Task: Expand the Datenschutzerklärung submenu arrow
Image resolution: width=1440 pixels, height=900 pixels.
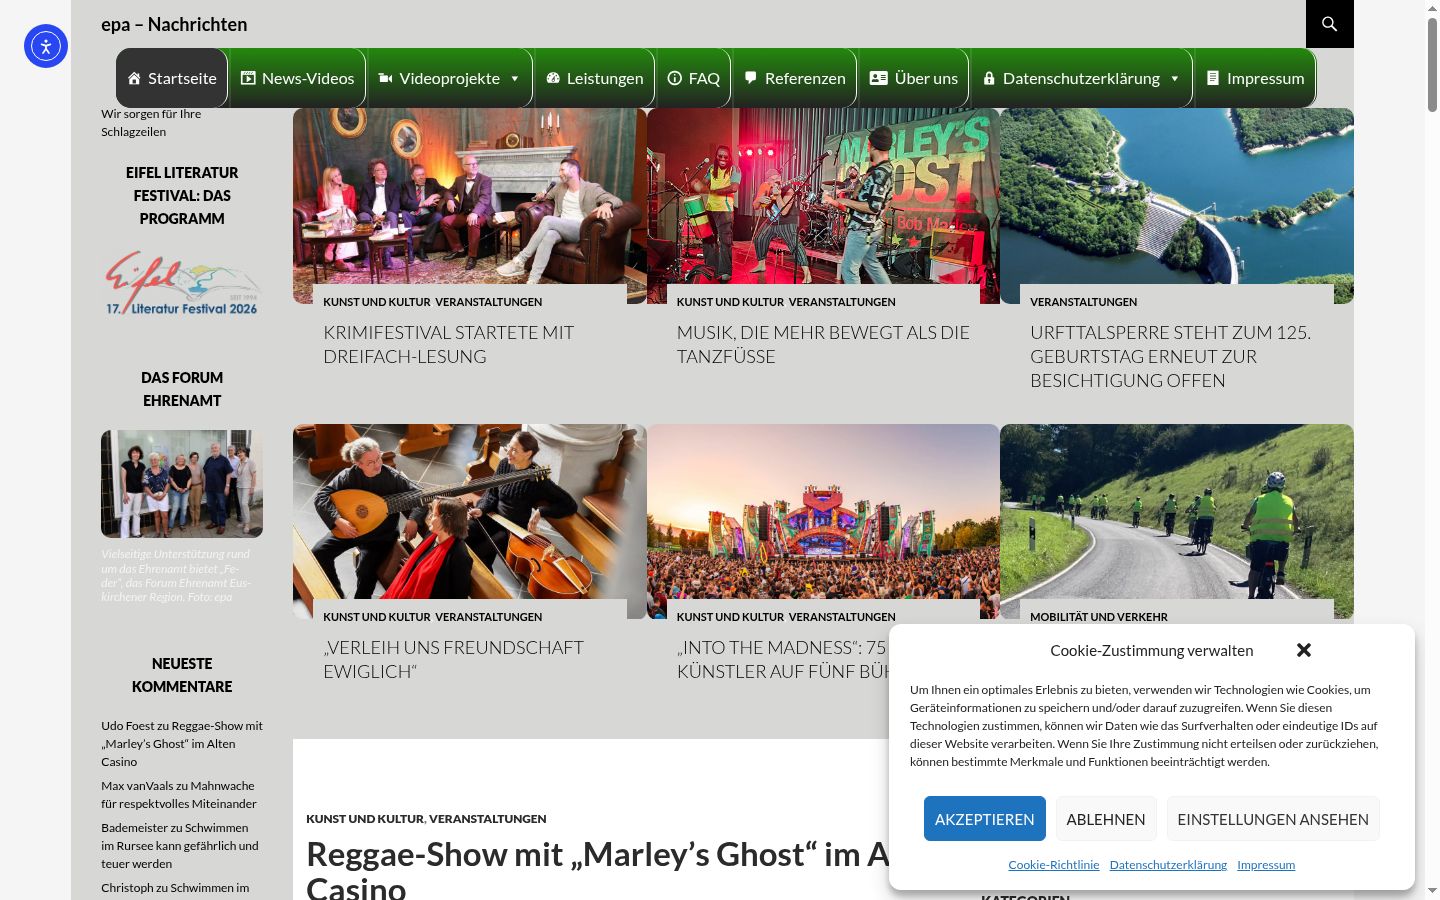Action: tap(1175, 78)
